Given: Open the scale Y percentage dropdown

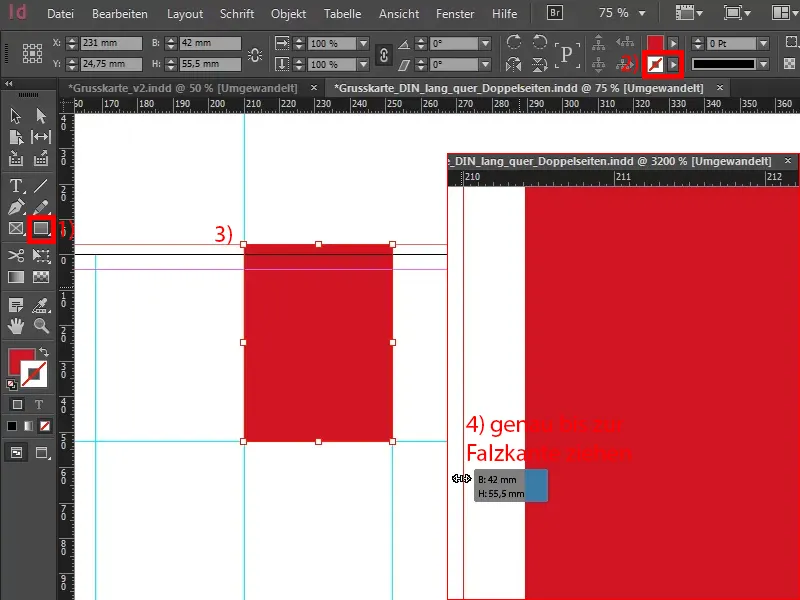Looking at the screenshot, I should point(363,64).
